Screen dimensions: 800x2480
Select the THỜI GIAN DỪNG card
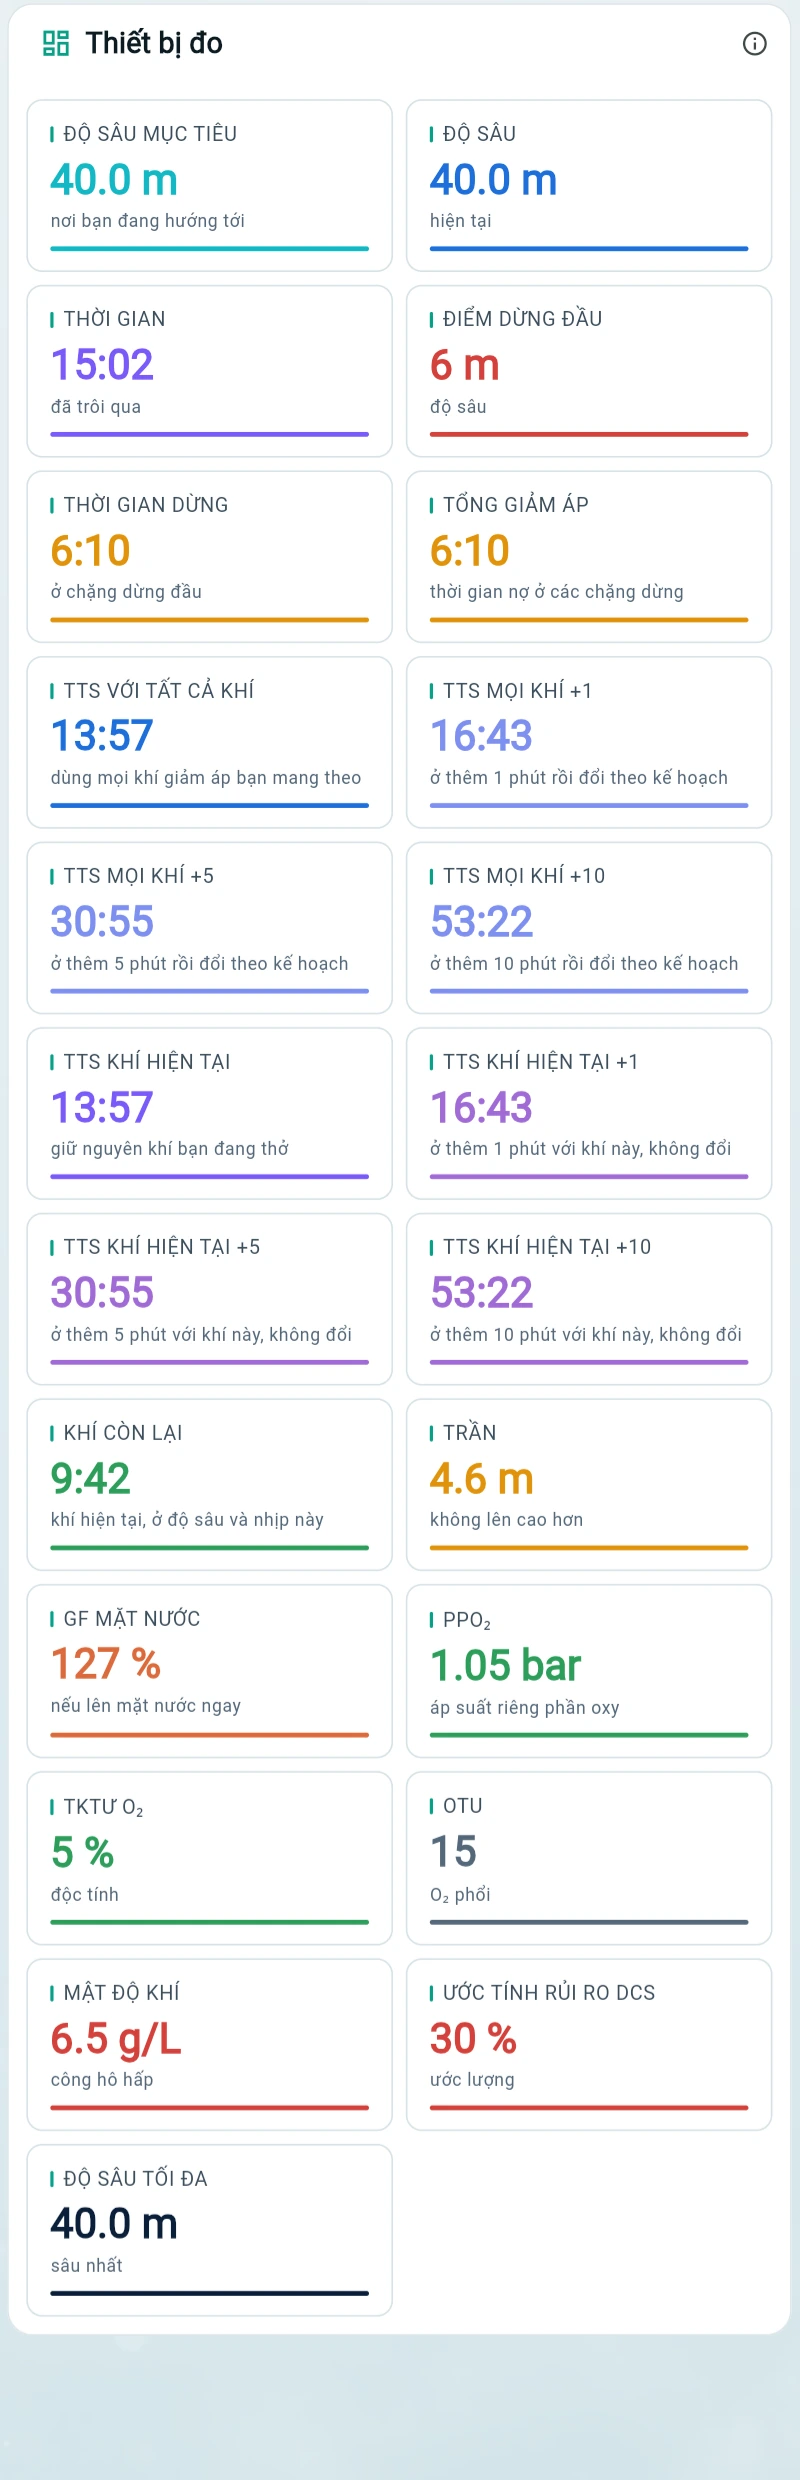210,556
